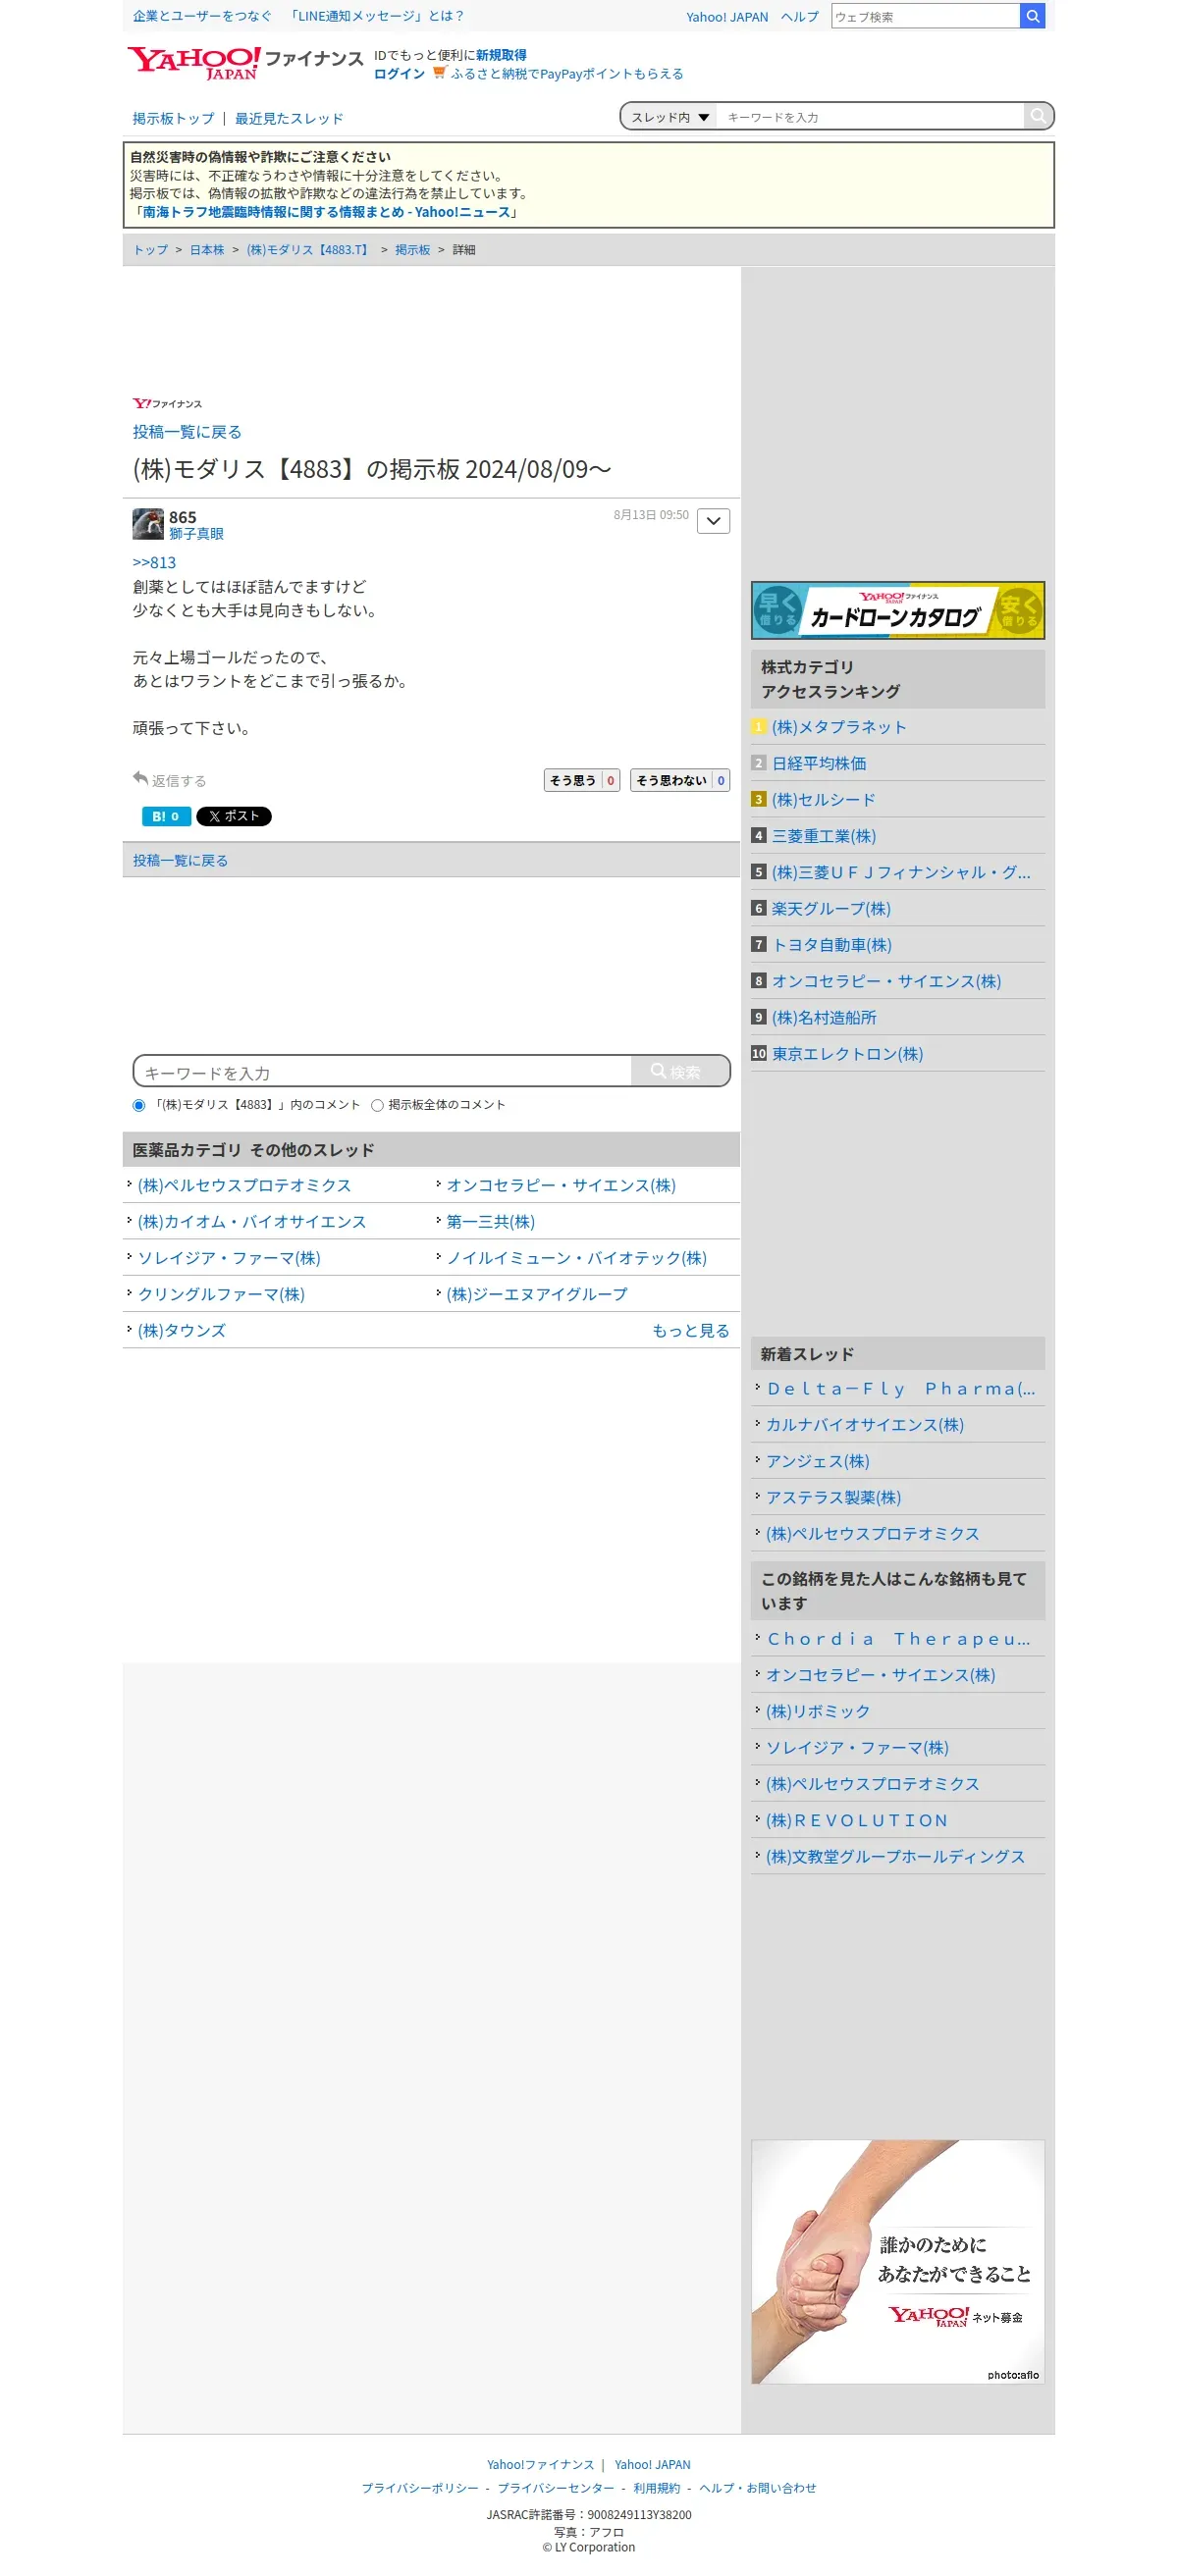Image resolution: width=1178 pixels, height=2576 pixels.
Task: Open new thread アステラス製薬(株)
Action: [833, 1497]
